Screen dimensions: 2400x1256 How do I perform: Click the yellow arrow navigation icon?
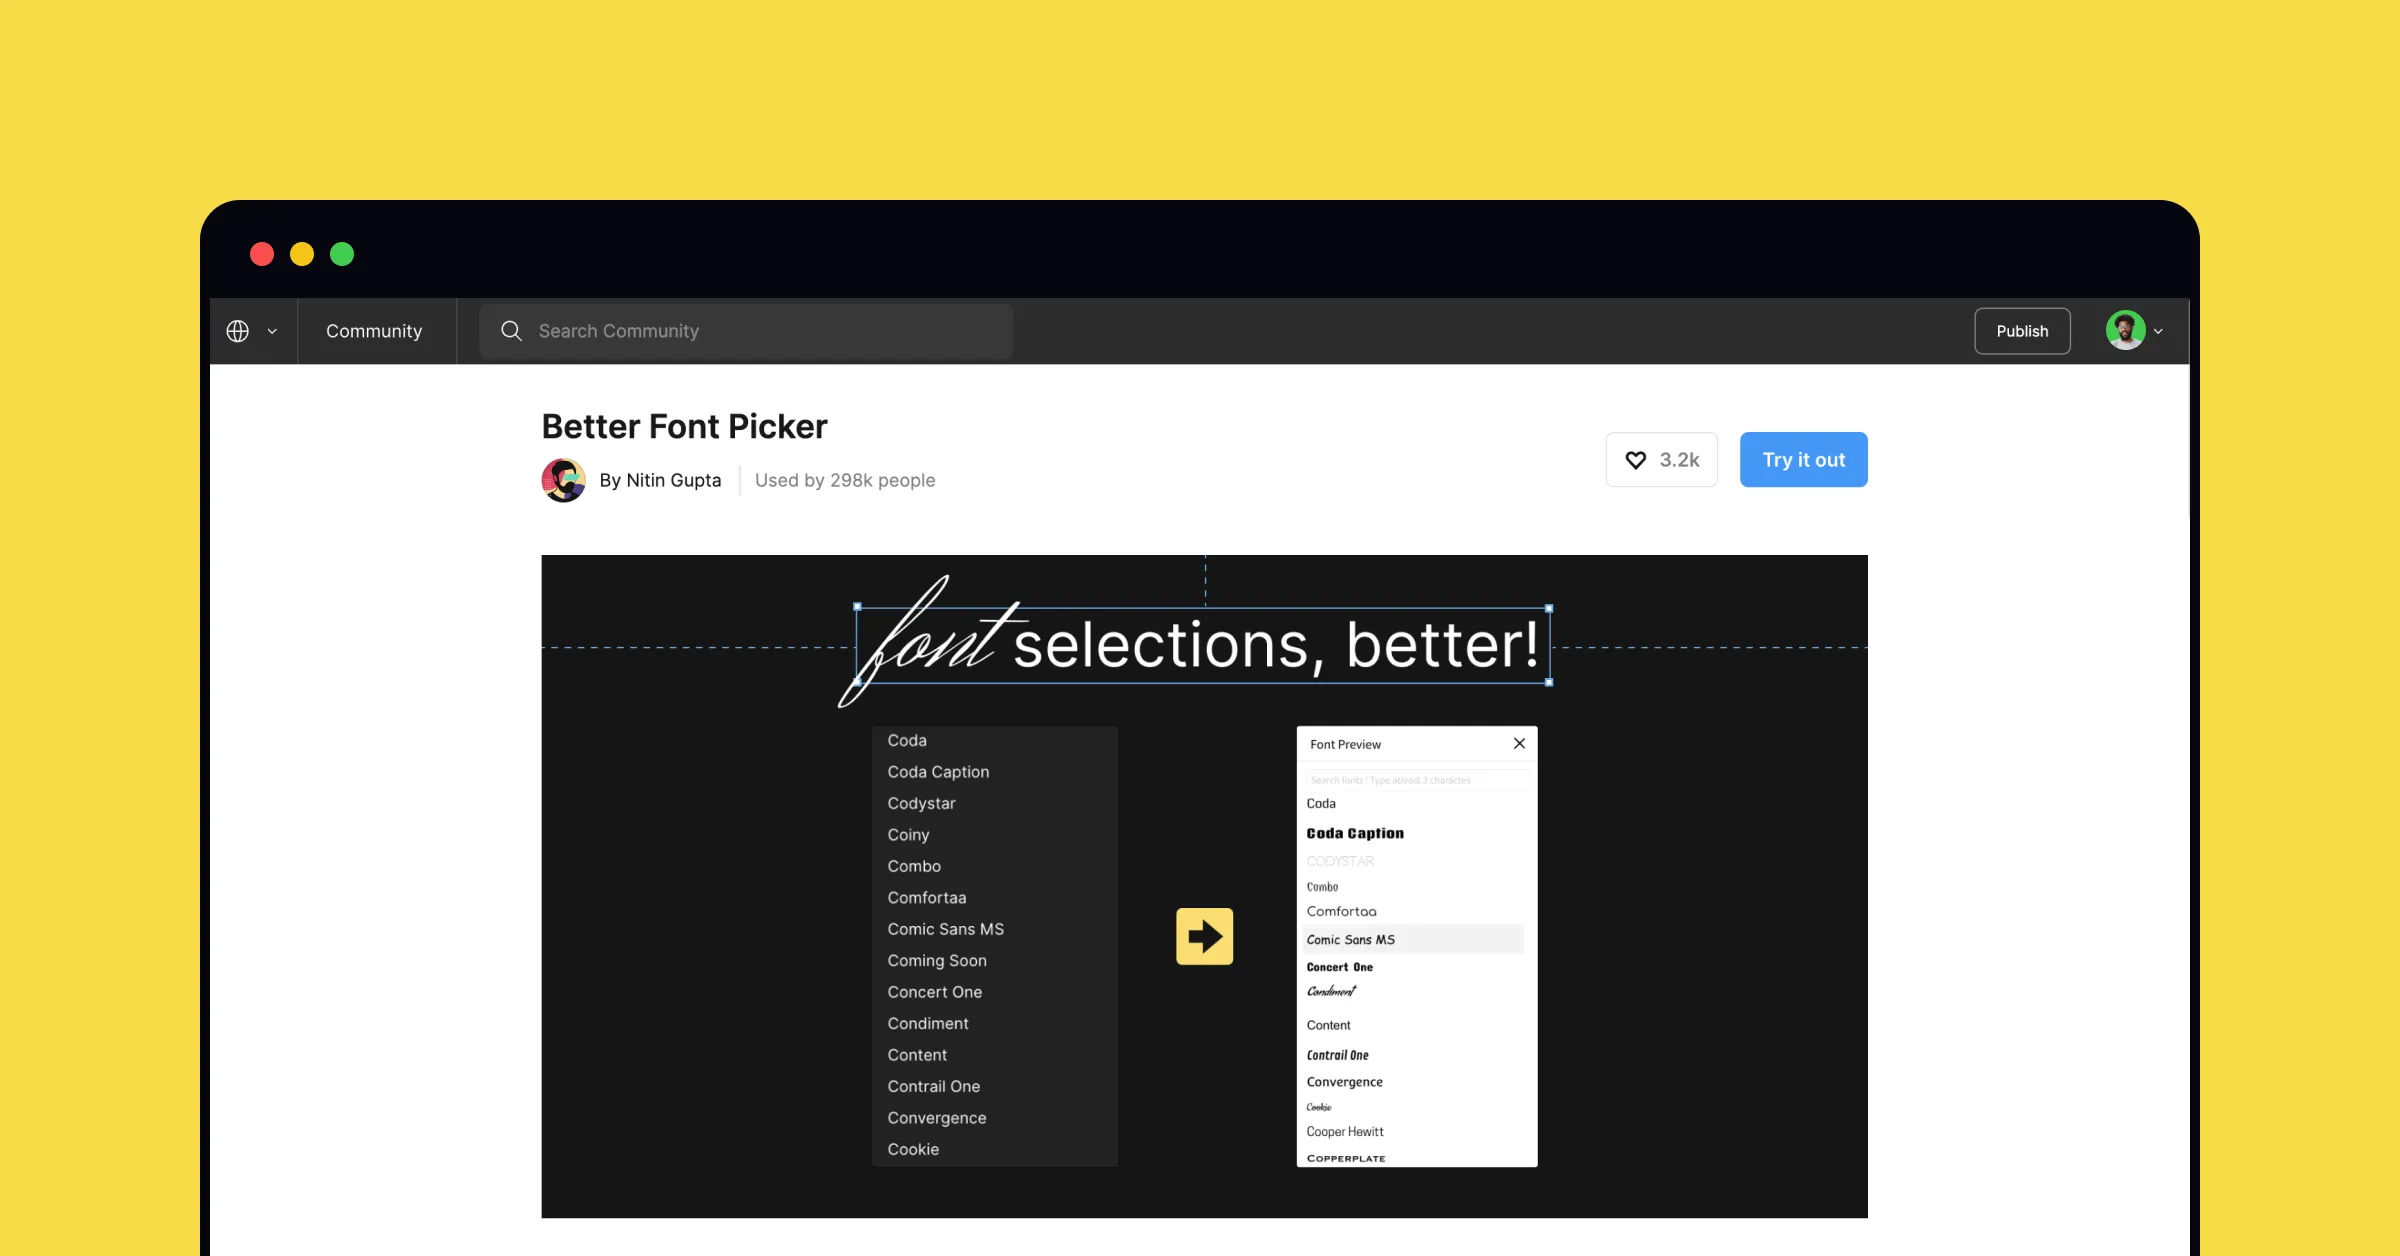1203,935
